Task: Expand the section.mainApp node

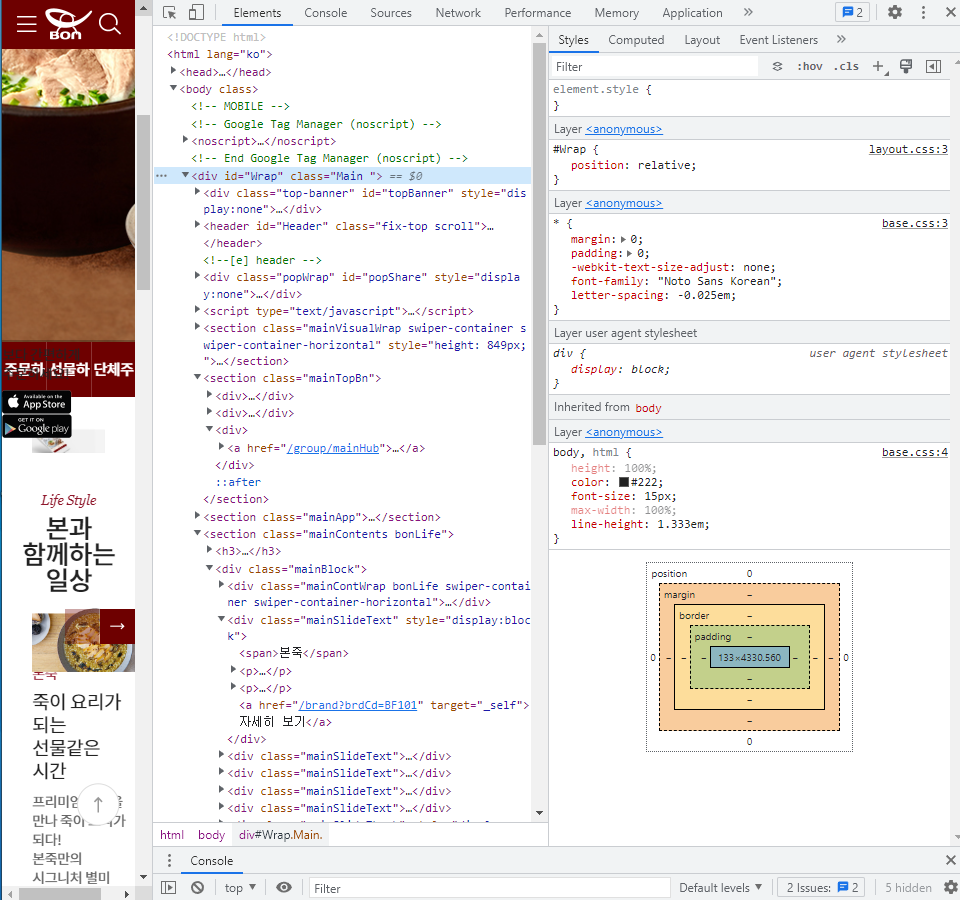Action: click(197, 516)
